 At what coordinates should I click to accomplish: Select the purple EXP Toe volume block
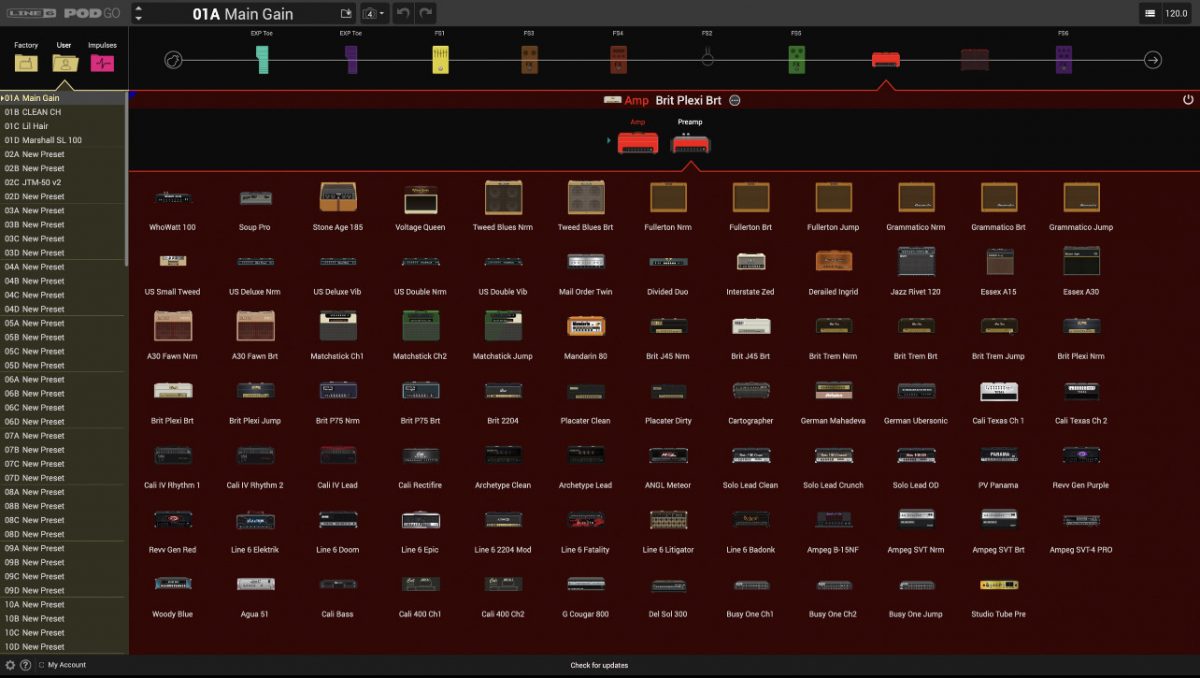click(351, 60)
